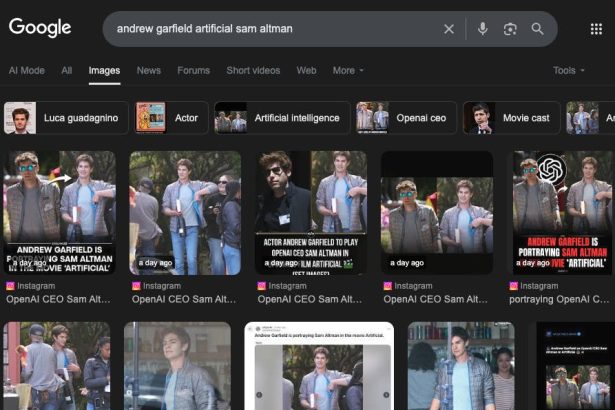Clear the search query with the X icon
Viewport: 615px width, 410px height.
click(x=449, y=29)
